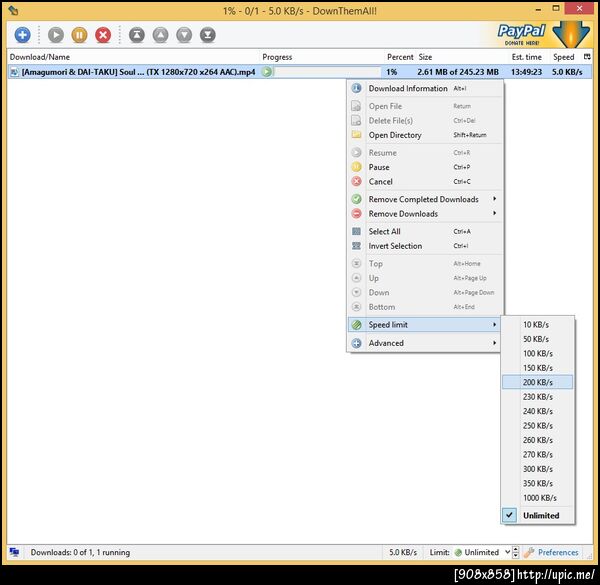Image resolution: width=600 pixels, height=585 pixels.
Task: Select Cancel in the context menu
Action: [x=425, y=182]
